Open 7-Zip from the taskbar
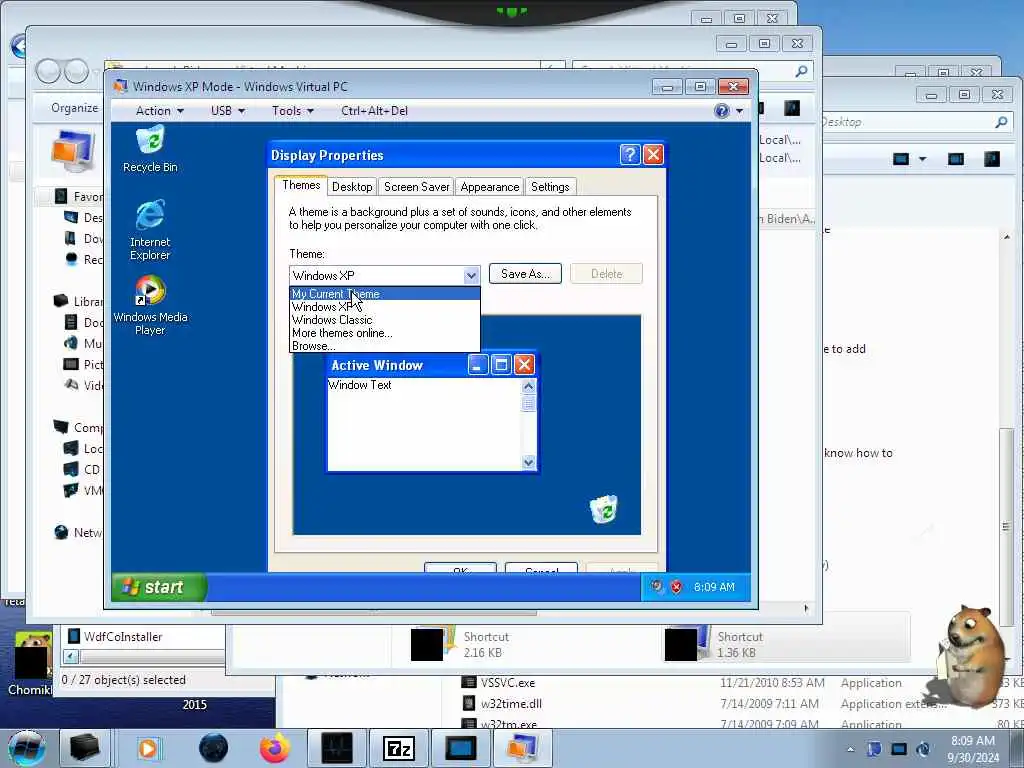Screen dimensions: 1024x768 (399, 748)
